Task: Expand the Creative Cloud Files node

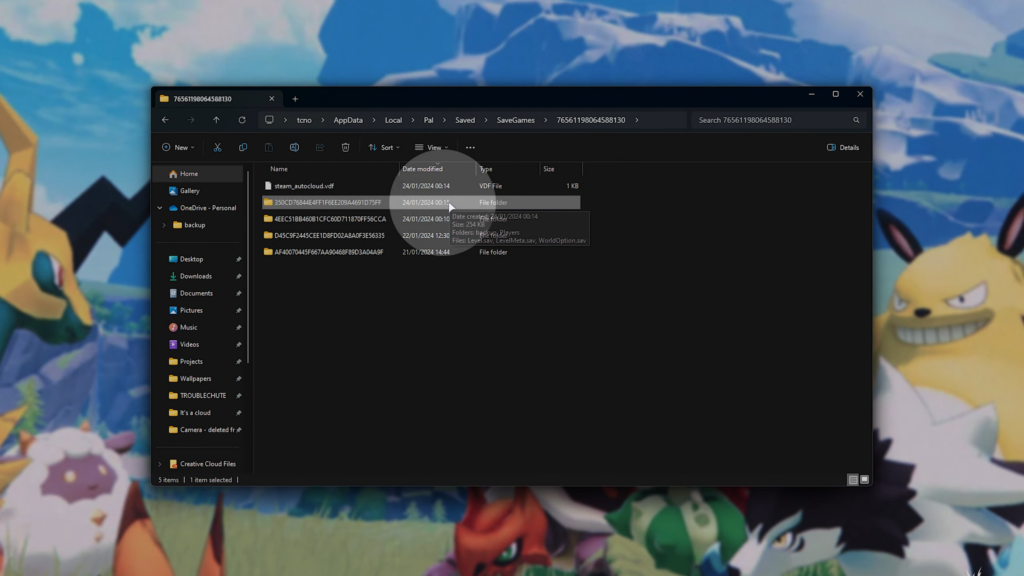Action: click(x=160, y=464)
